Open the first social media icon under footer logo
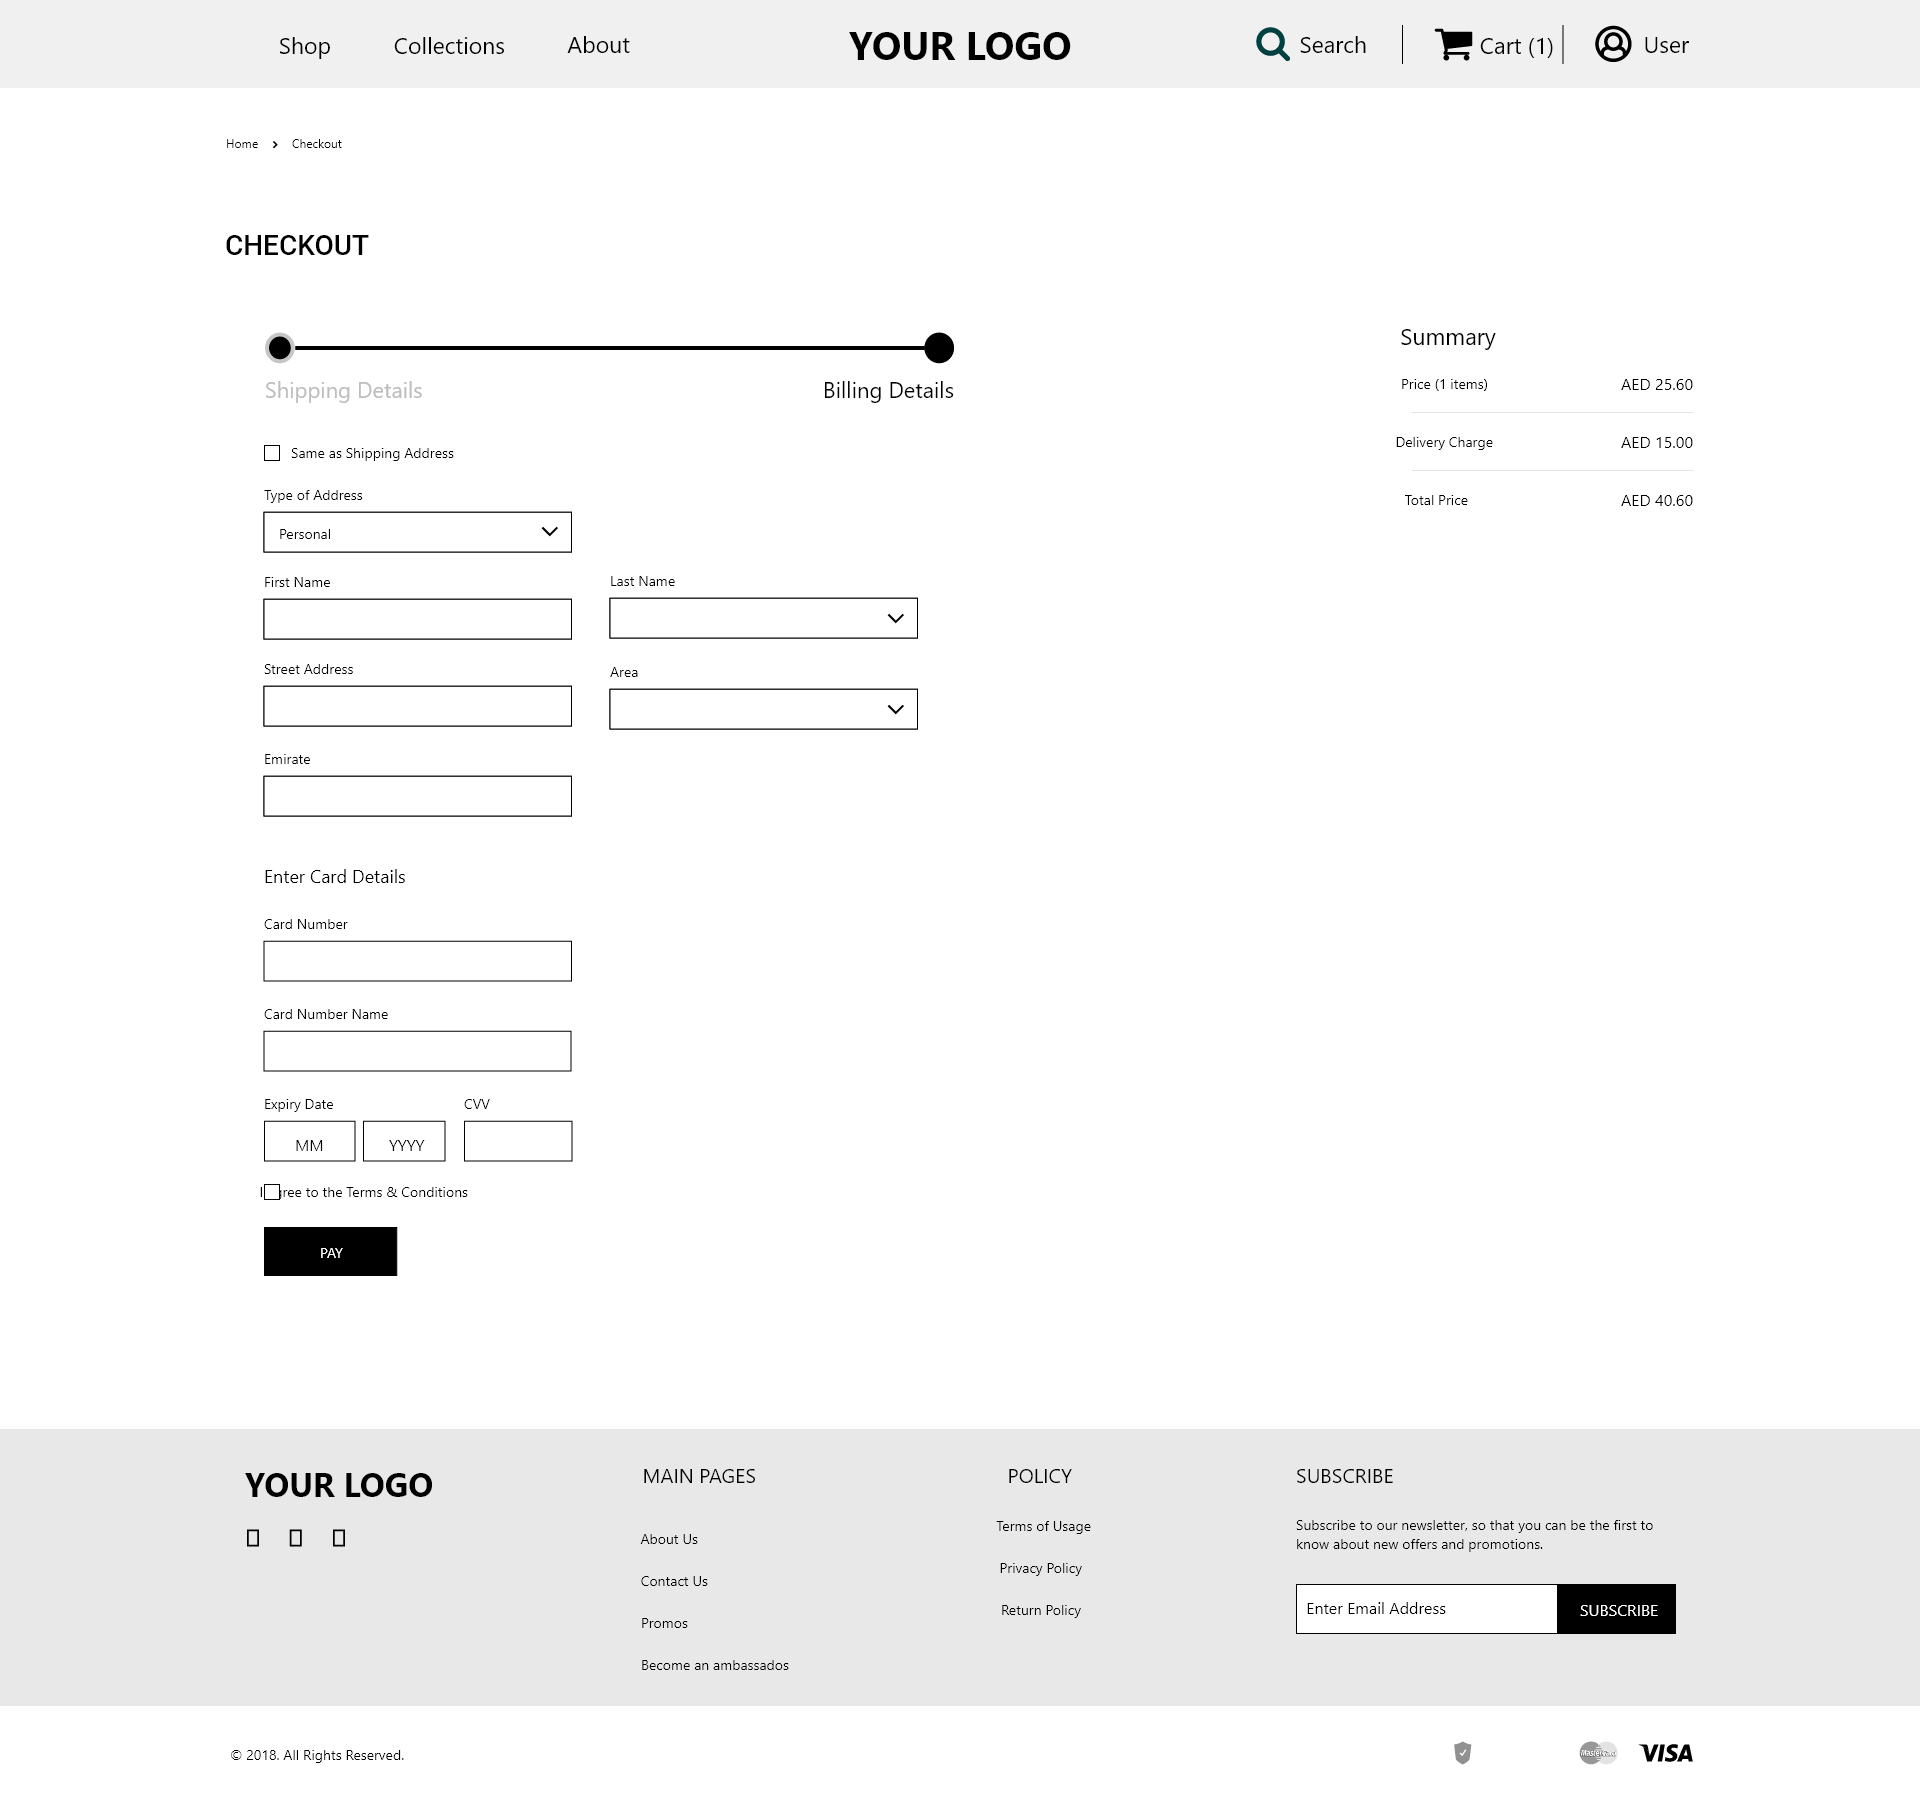Viewport: 1920px width, 1800px height. pyautogui.click(x=251, y=1537)
